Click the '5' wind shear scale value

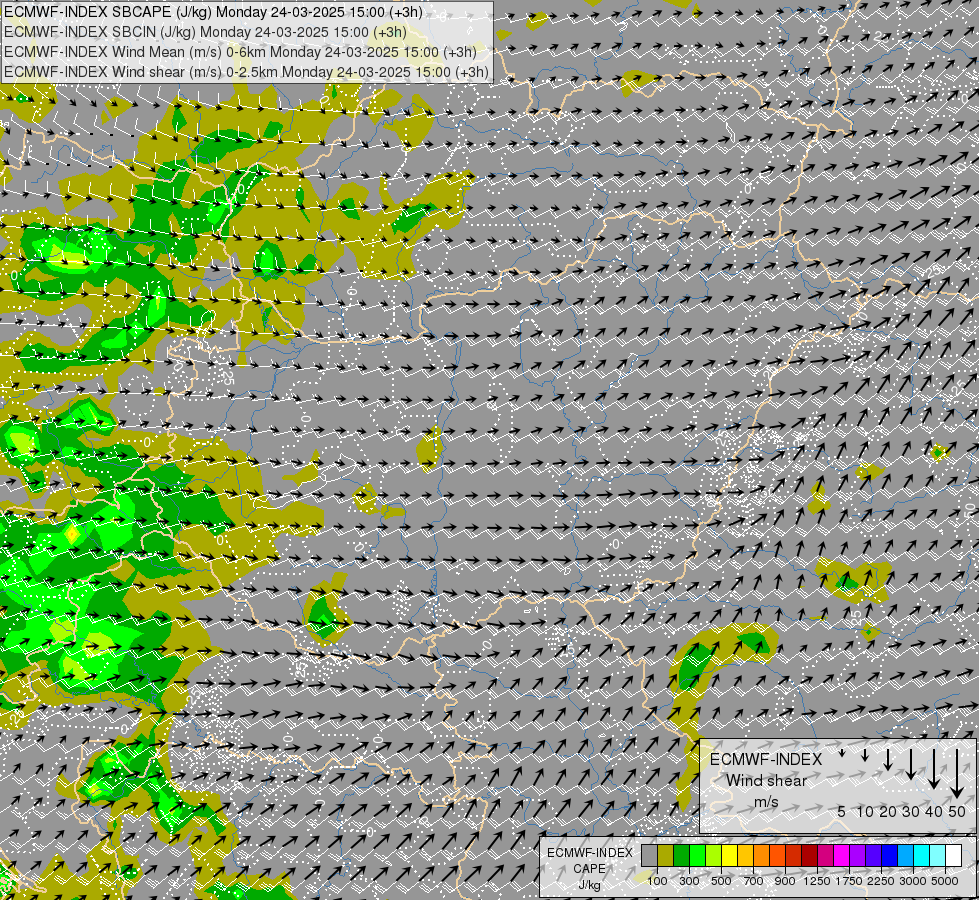(x=842, y=811)
